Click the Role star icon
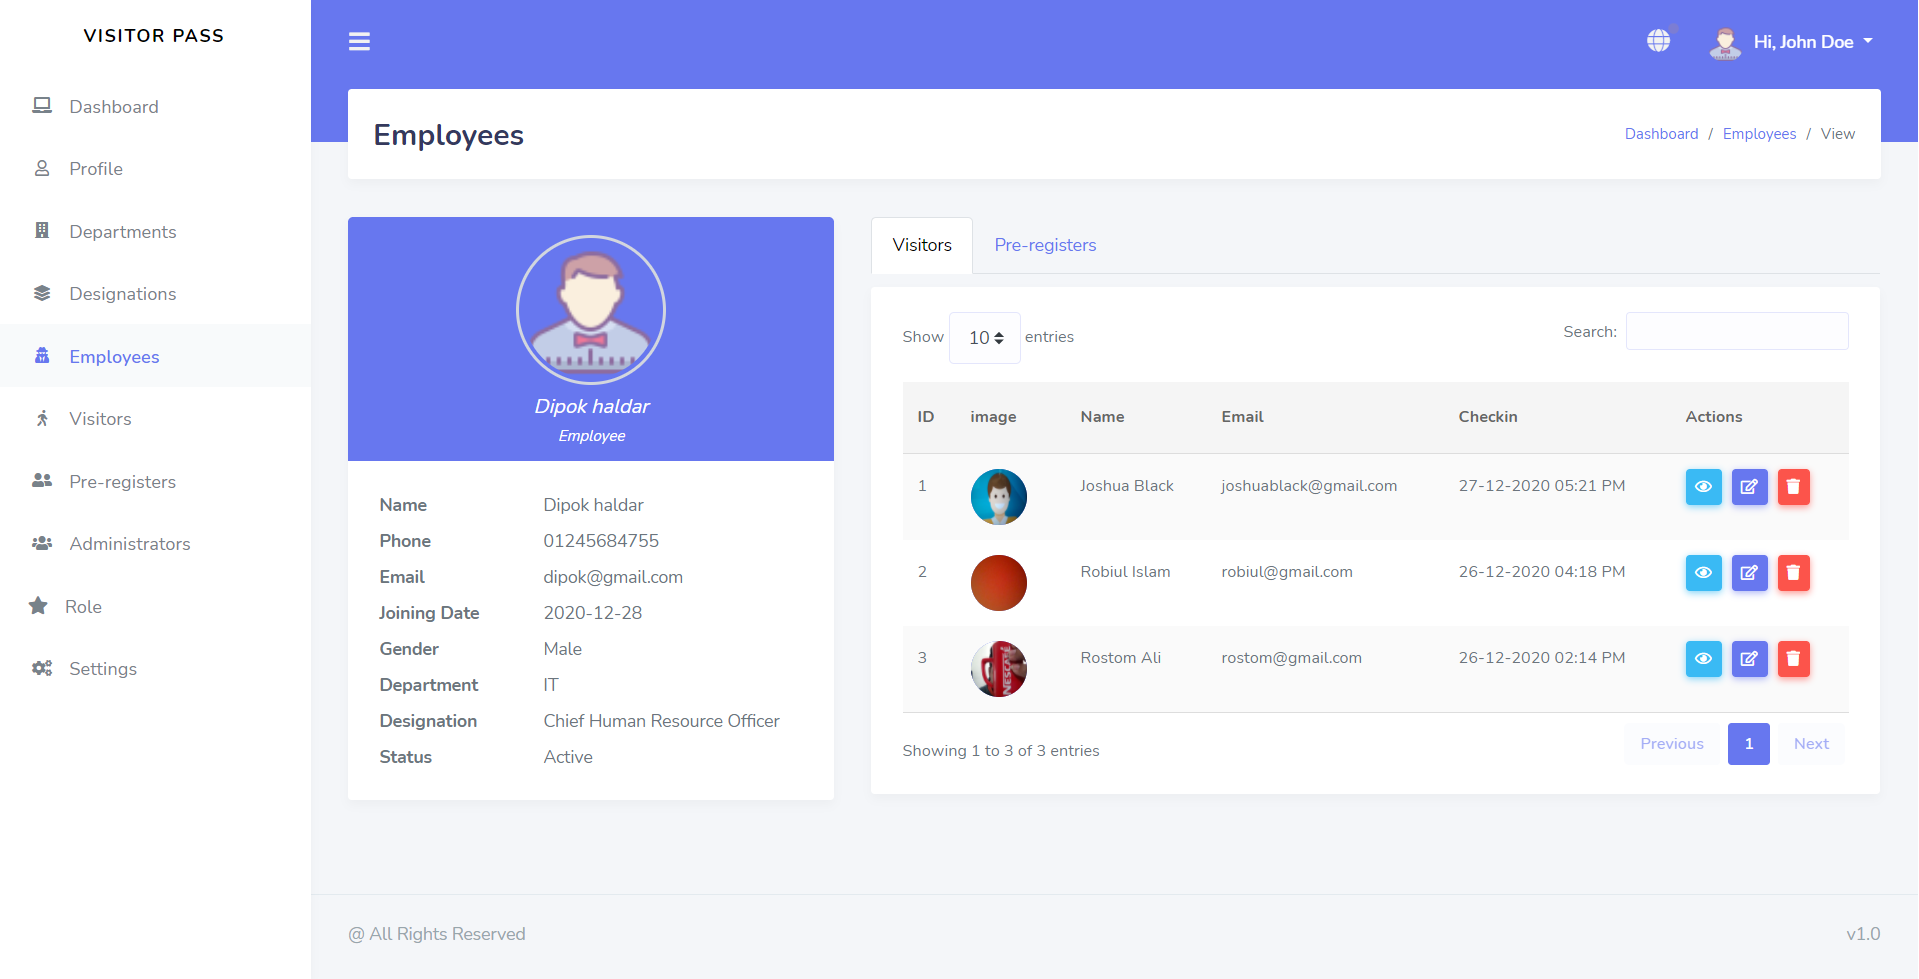Viewport: 1919px width, 979px height. pos(39,606)
